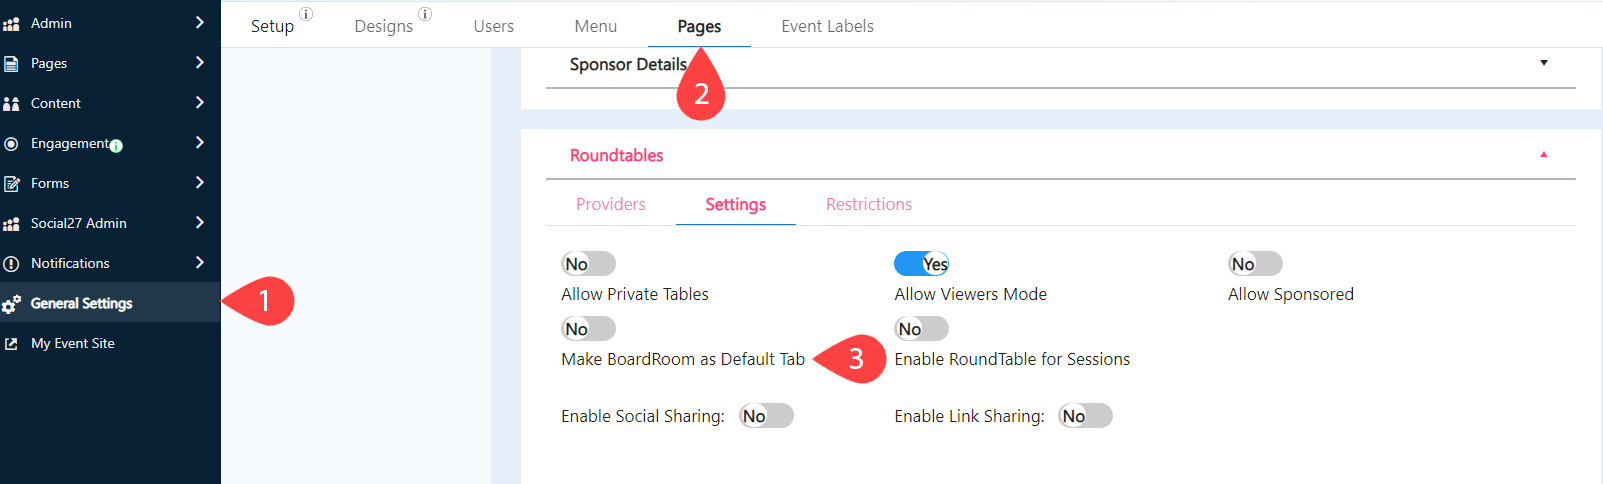Image resolution: width=1603 pixels, height=484 pixels.
Task: Open the Providers sub-tab
Action: pos(610,204)
